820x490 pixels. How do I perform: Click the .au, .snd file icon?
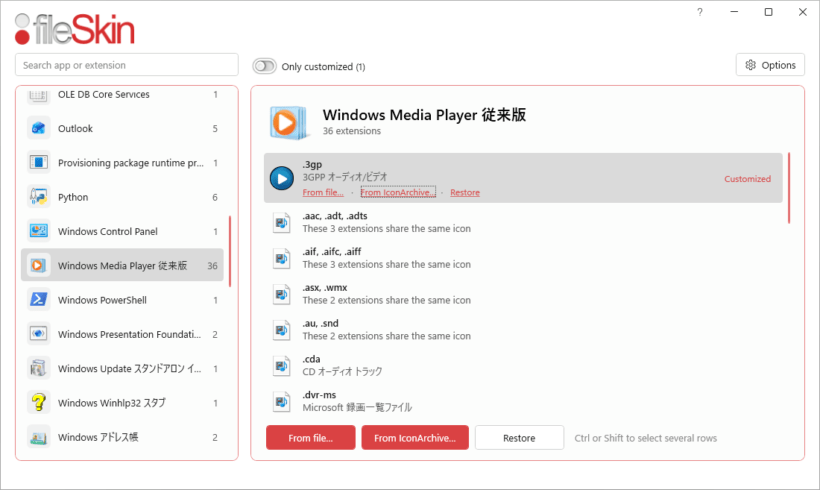pyautogui.click(x=281, y=330)
